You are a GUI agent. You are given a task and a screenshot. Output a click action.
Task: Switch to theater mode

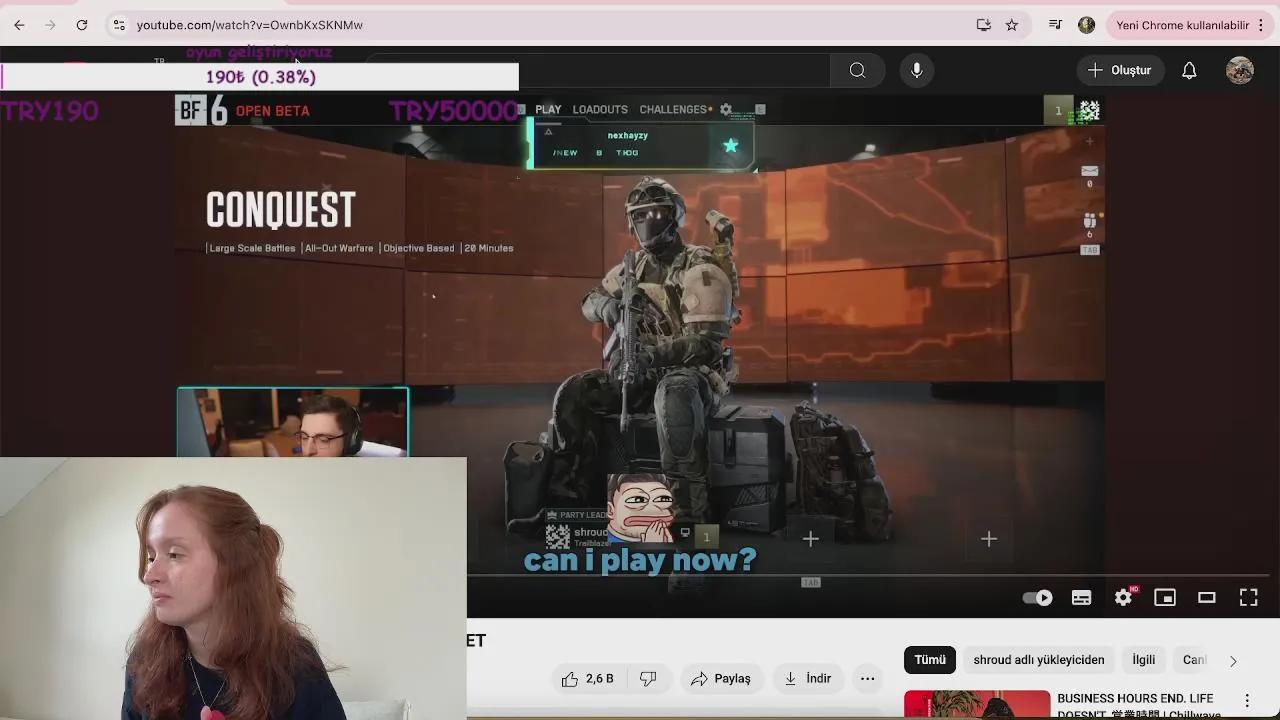[x=1207, y=598]
